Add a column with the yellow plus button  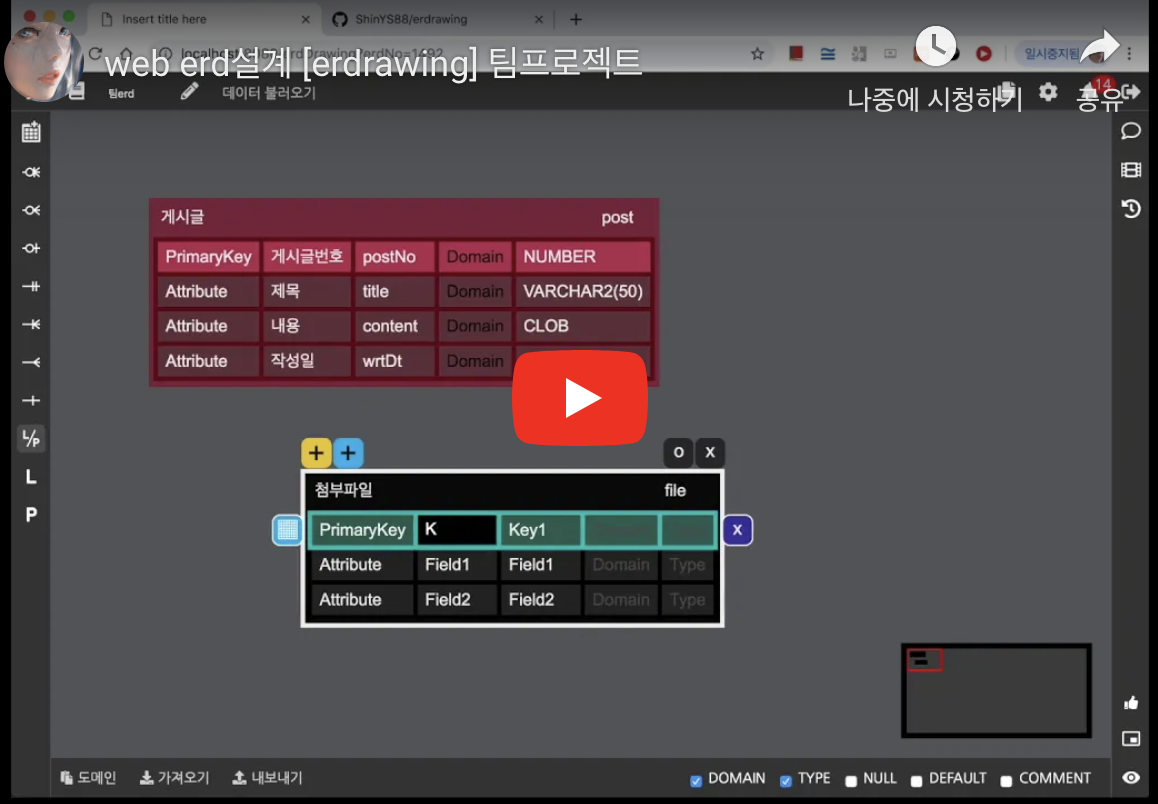pyautogui.click(x=316, y=452)
